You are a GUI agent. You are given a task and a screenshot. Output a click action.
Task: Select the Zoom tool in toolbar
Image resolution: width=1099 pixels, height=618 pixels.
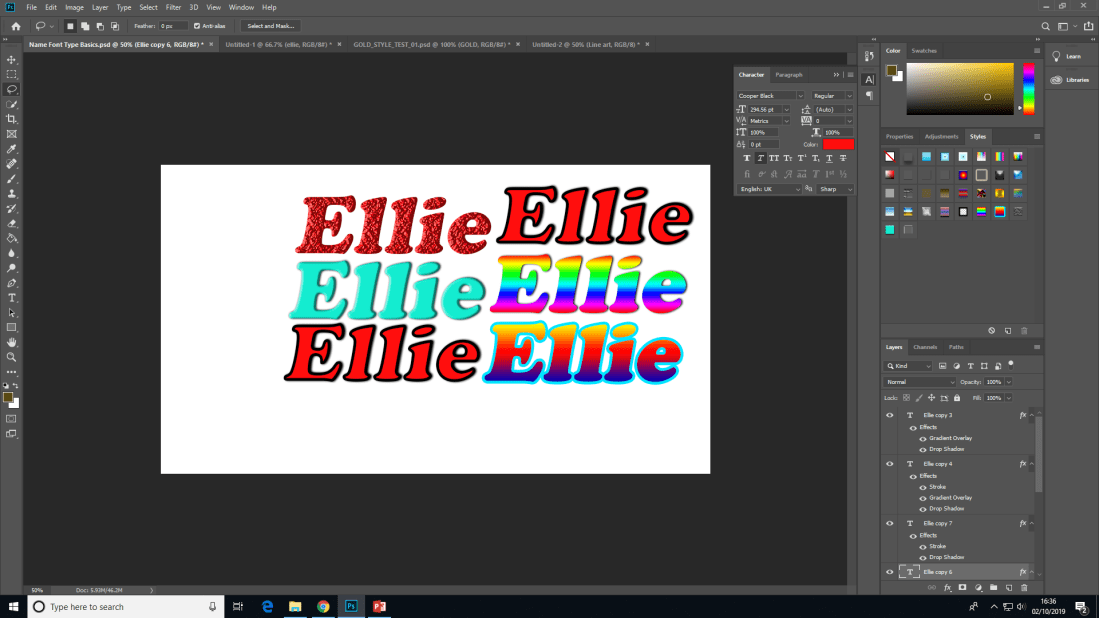pyautogui.click(x=12, y=357)
